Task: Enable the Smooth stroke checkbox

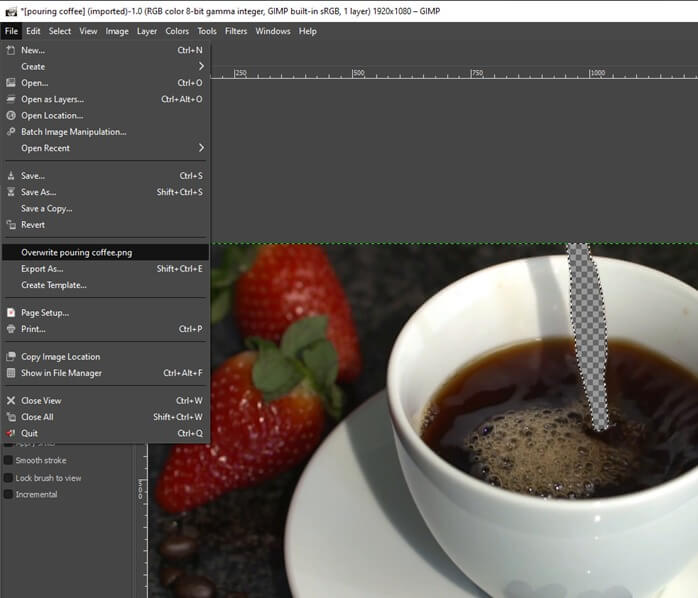Action: click(x=8, y=461)
